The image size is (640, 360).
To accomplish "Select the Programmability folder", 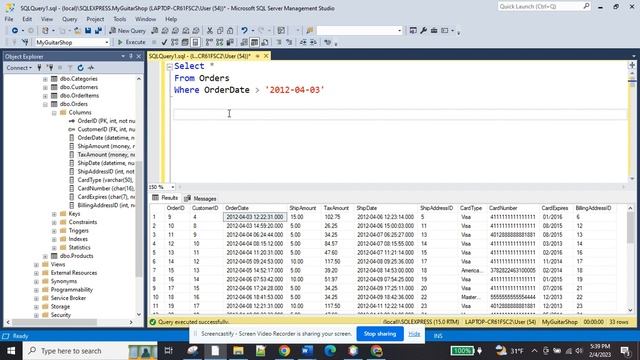I will pos(71,290).
